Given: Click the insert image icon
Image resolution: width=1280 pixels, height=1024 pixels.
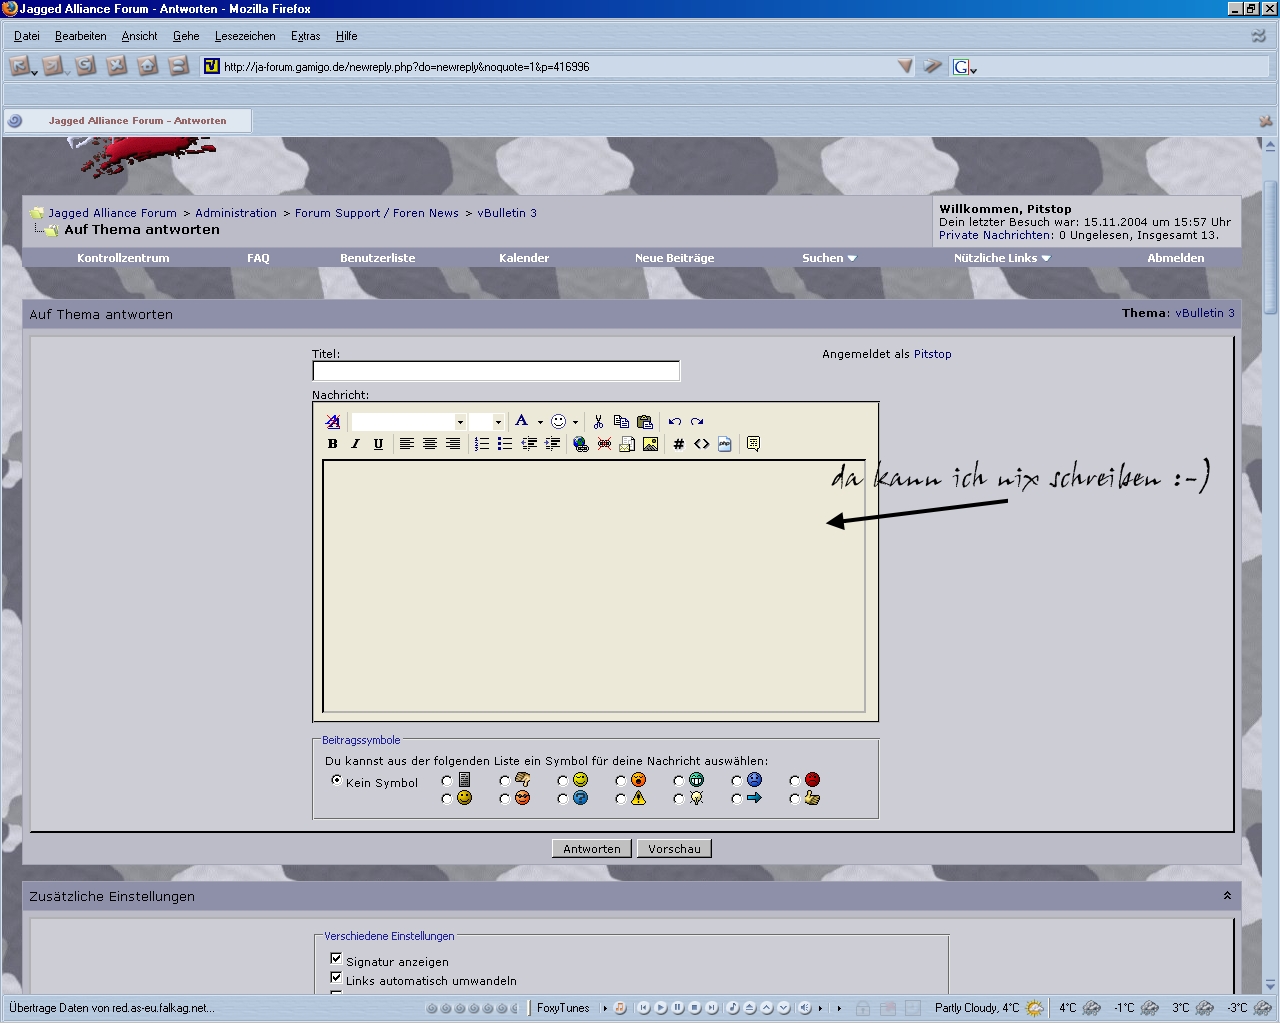Looking at the screenshot, I should click(x=650, y=444).
